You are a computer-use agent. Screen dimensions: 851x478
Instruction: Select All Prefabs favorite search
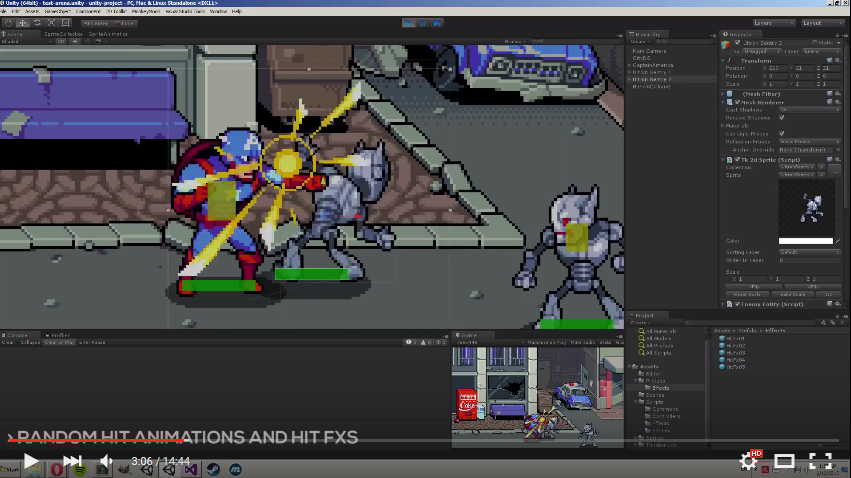click(656, 346)
